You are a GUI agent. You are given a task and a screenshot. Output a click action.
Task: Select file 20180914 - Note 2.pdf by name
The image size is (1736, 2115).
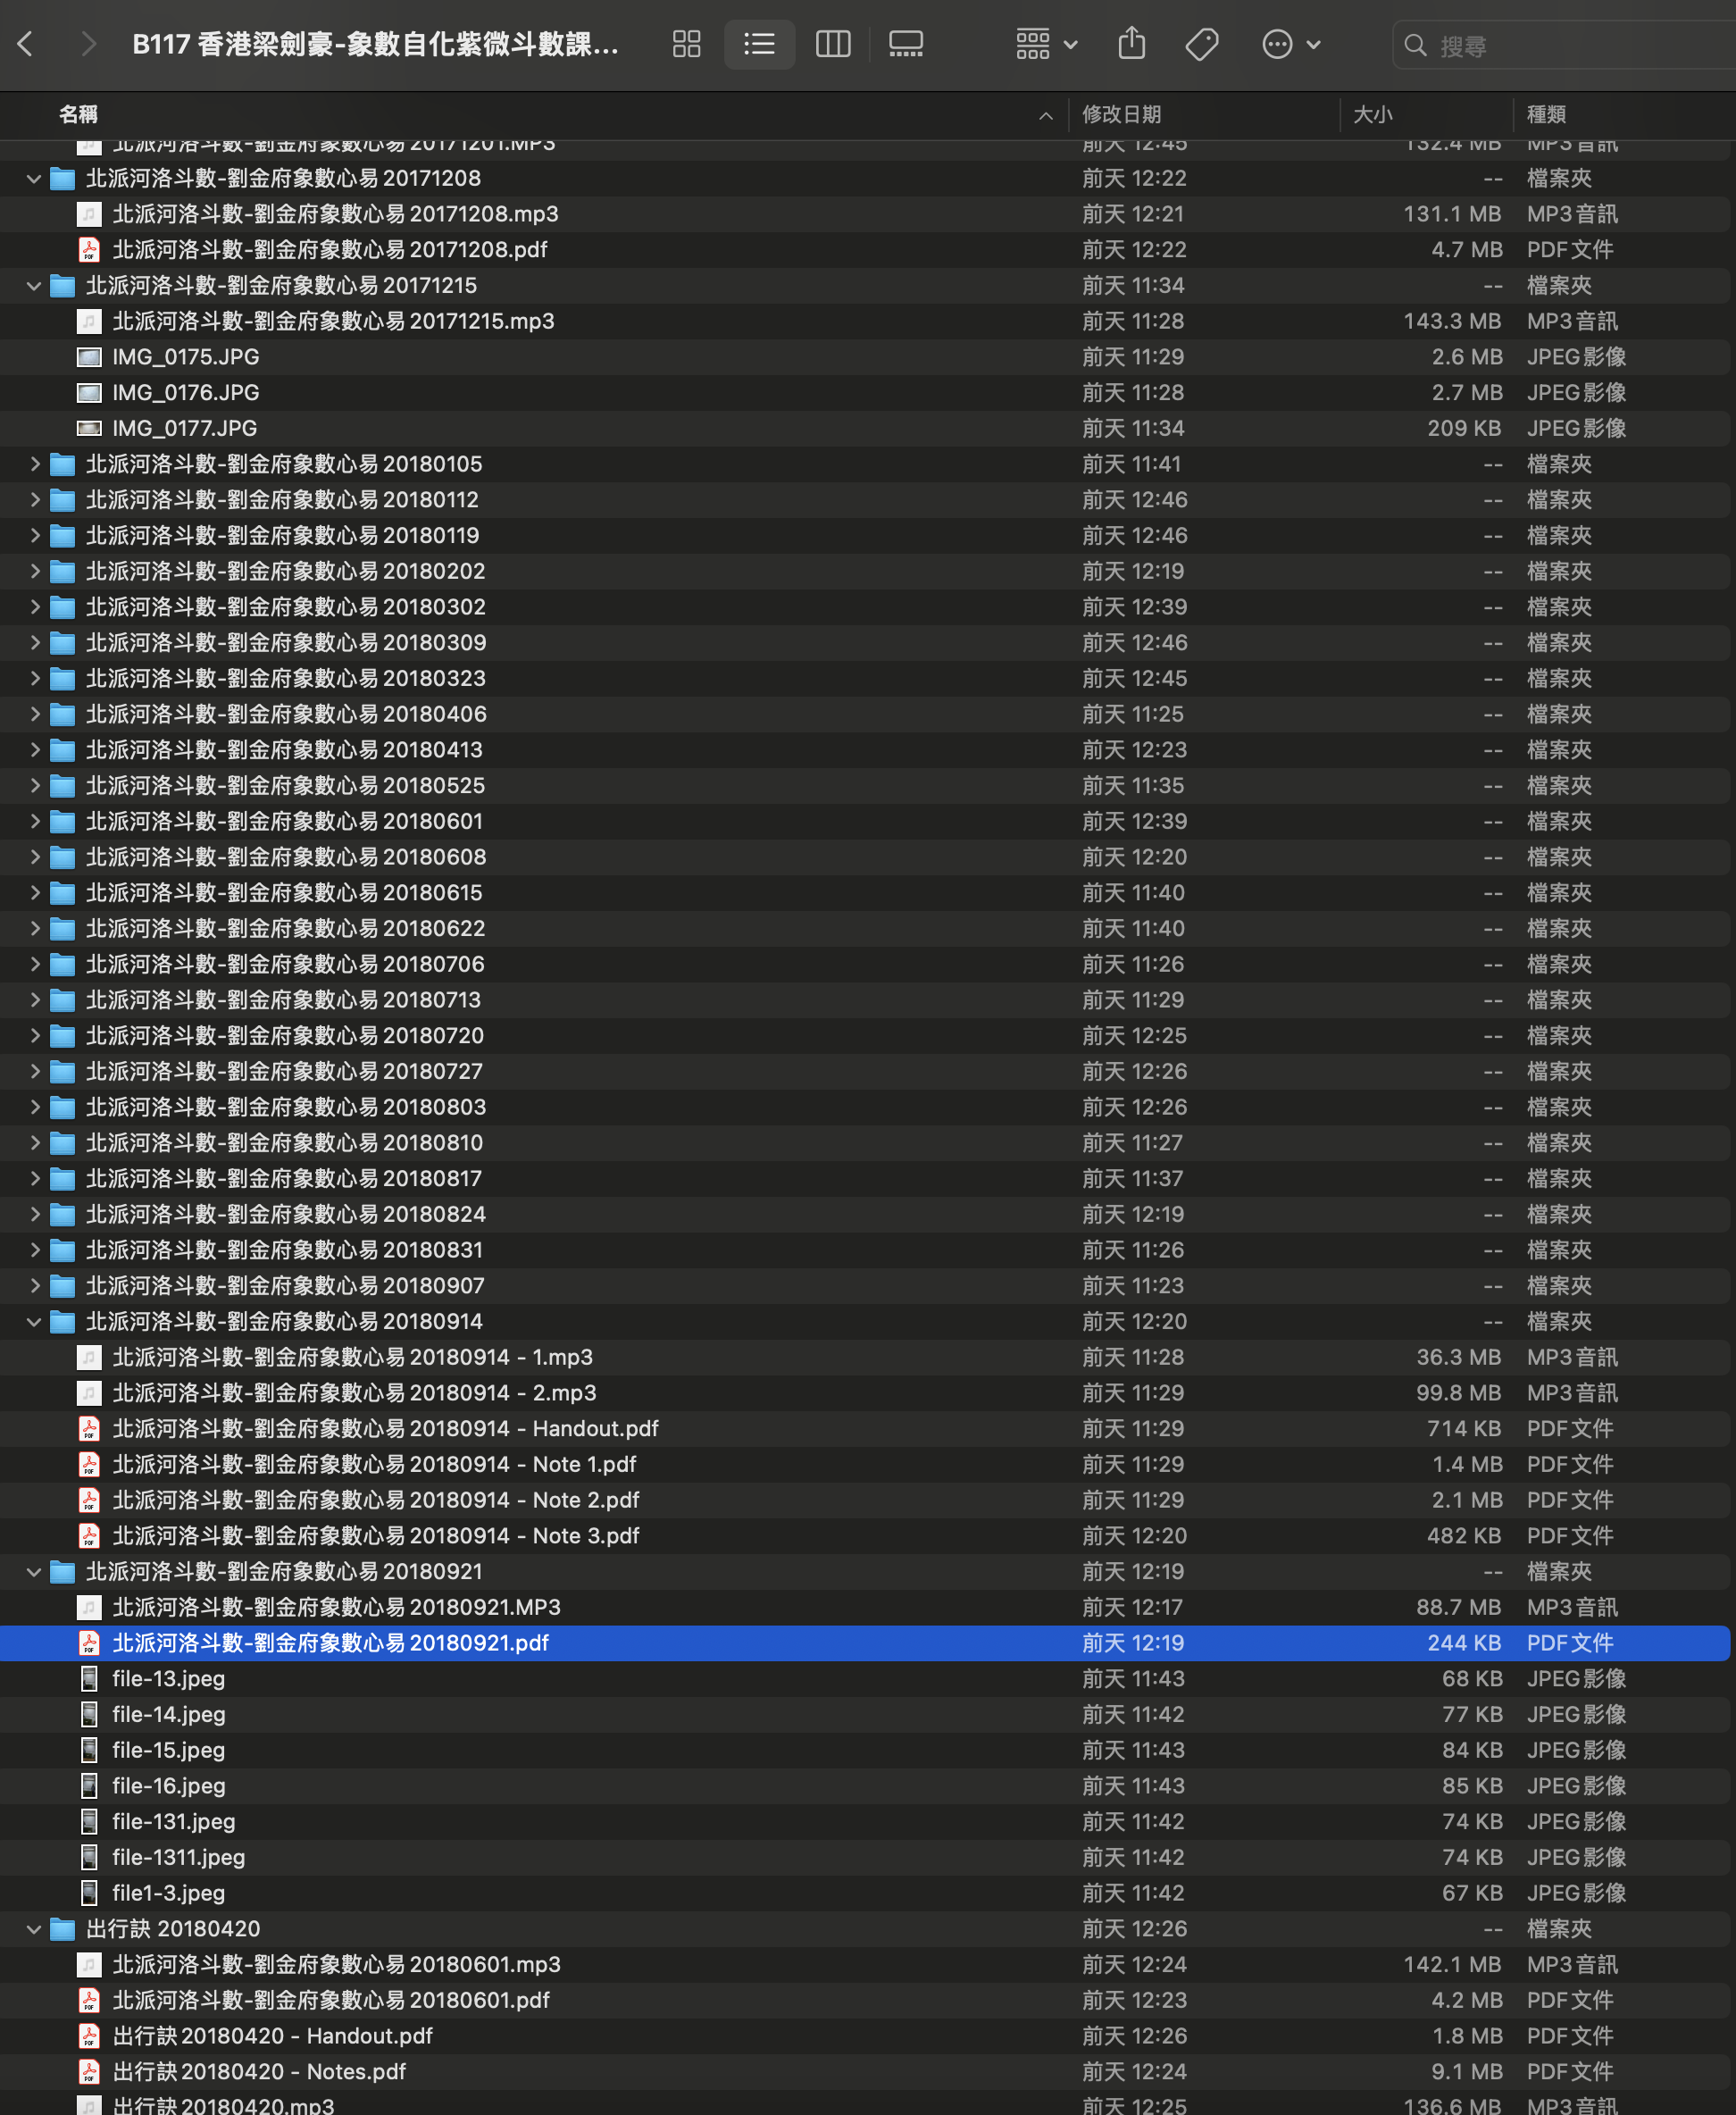point(375,1500)
